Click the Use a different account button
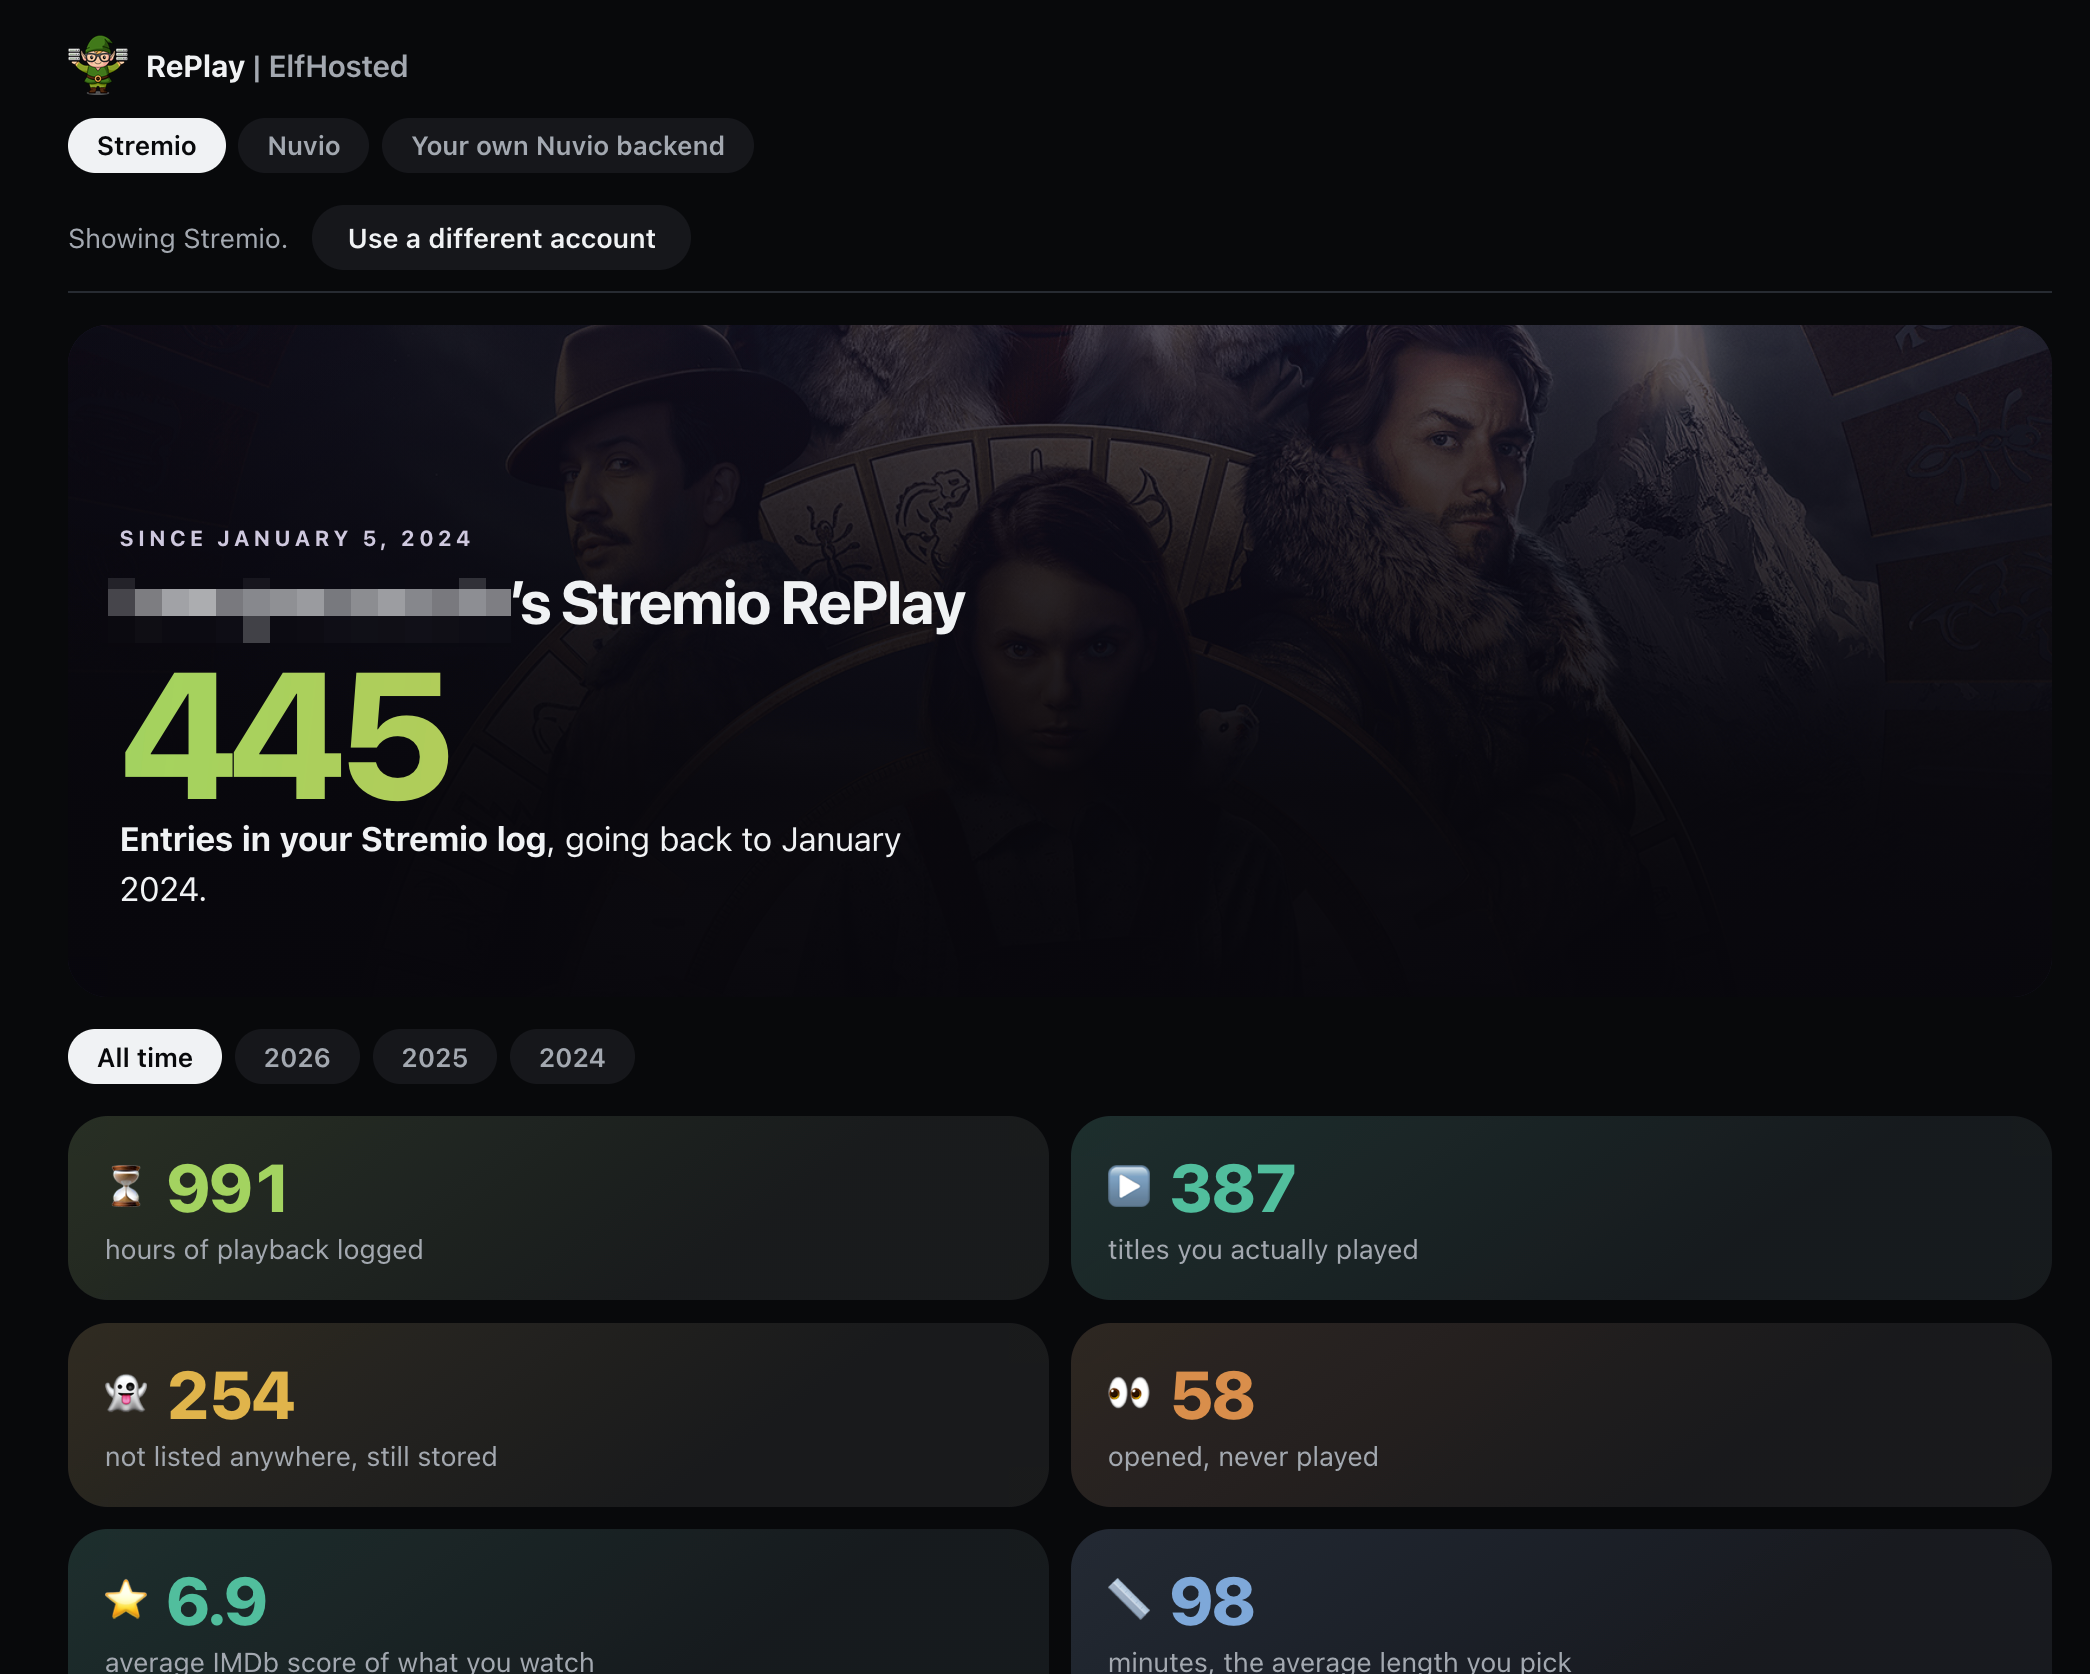Viewport: 2090px width, 1674px height. [502, 238]
